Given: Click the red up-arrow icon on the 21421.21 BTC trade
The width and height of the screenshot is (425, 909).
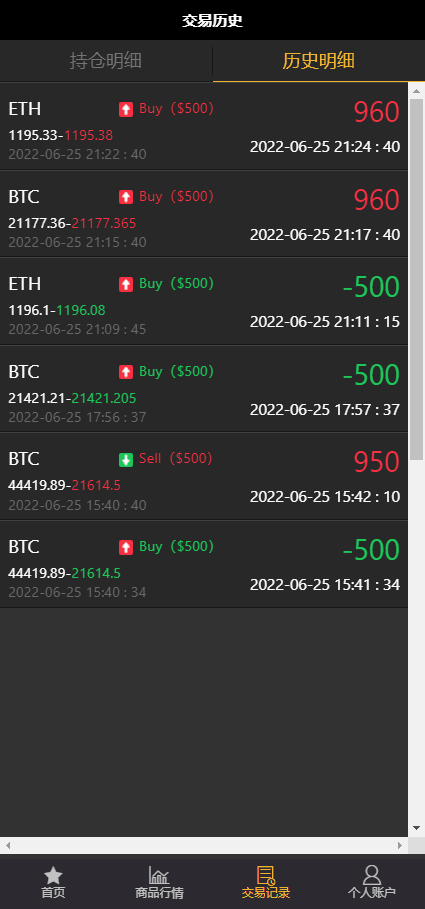Looking at the screenshot, I should click(126, 372).
